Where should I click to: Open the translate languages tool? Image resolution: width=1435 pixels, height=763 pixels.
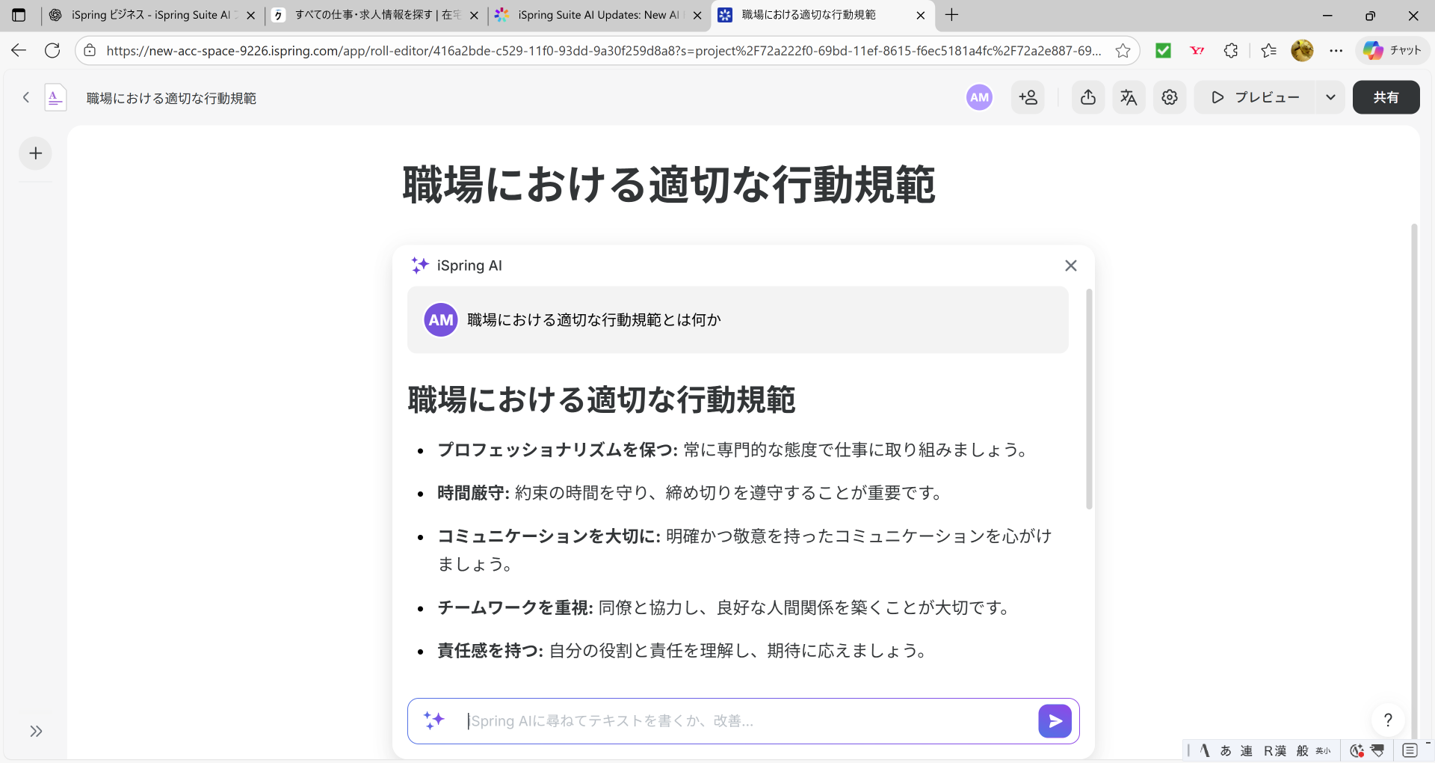pyautogui.click(x=1128, y=97)
